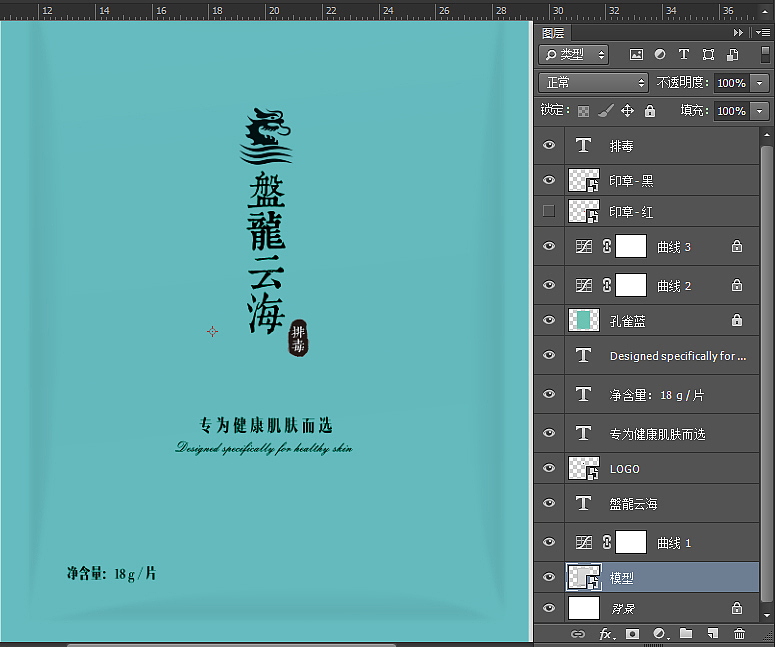Hide the 背景 layer

point(549,608)
